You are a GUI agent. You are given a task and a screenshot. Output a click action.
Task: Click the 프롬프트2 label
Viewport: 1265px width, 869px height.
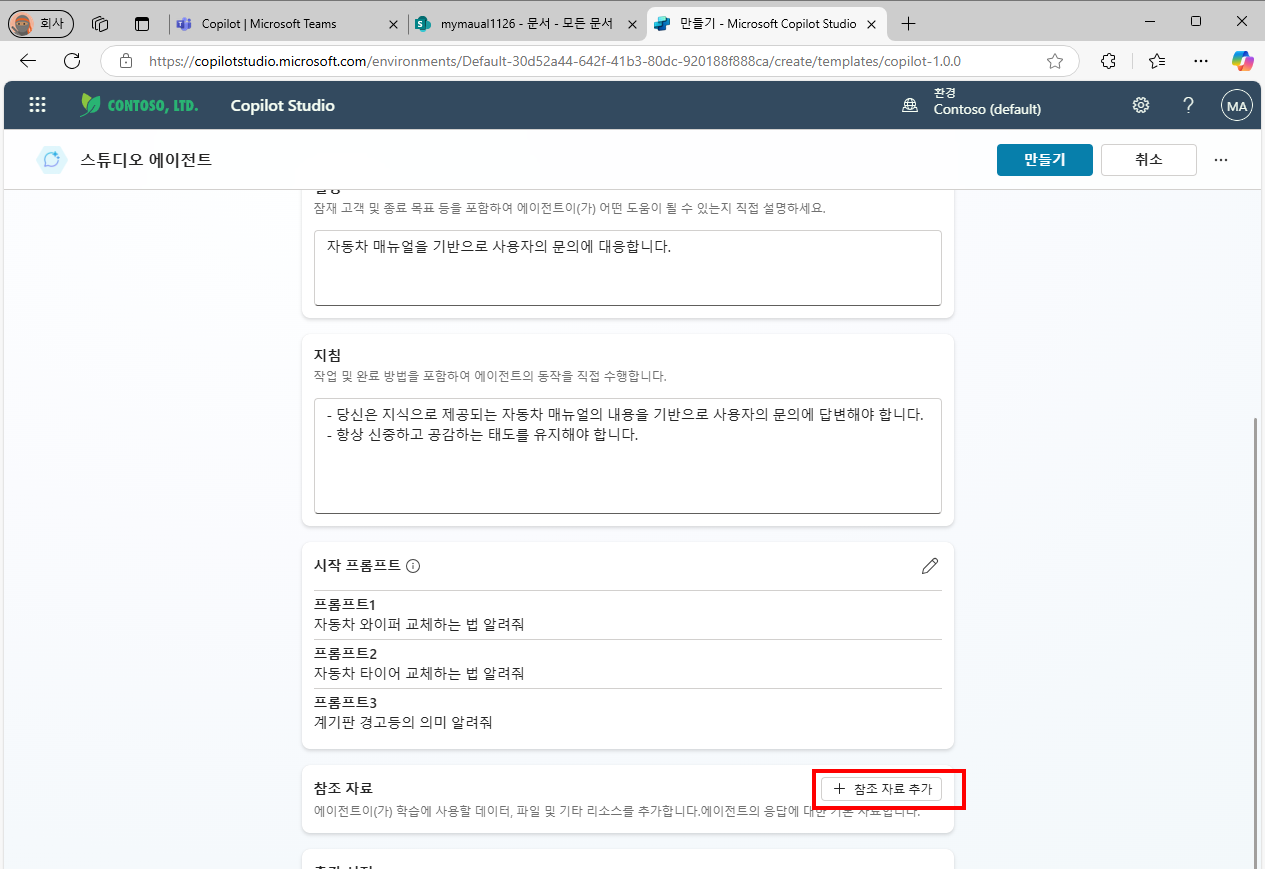click(345, 654)
